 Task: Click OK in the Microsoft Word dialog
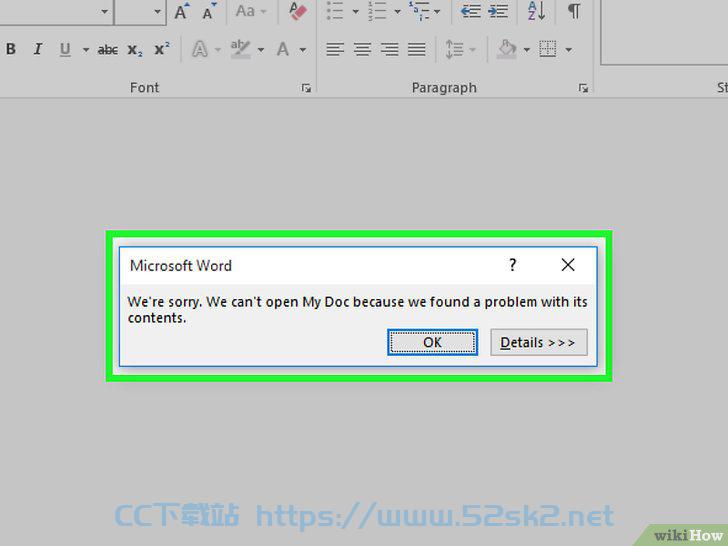[432, 343]
